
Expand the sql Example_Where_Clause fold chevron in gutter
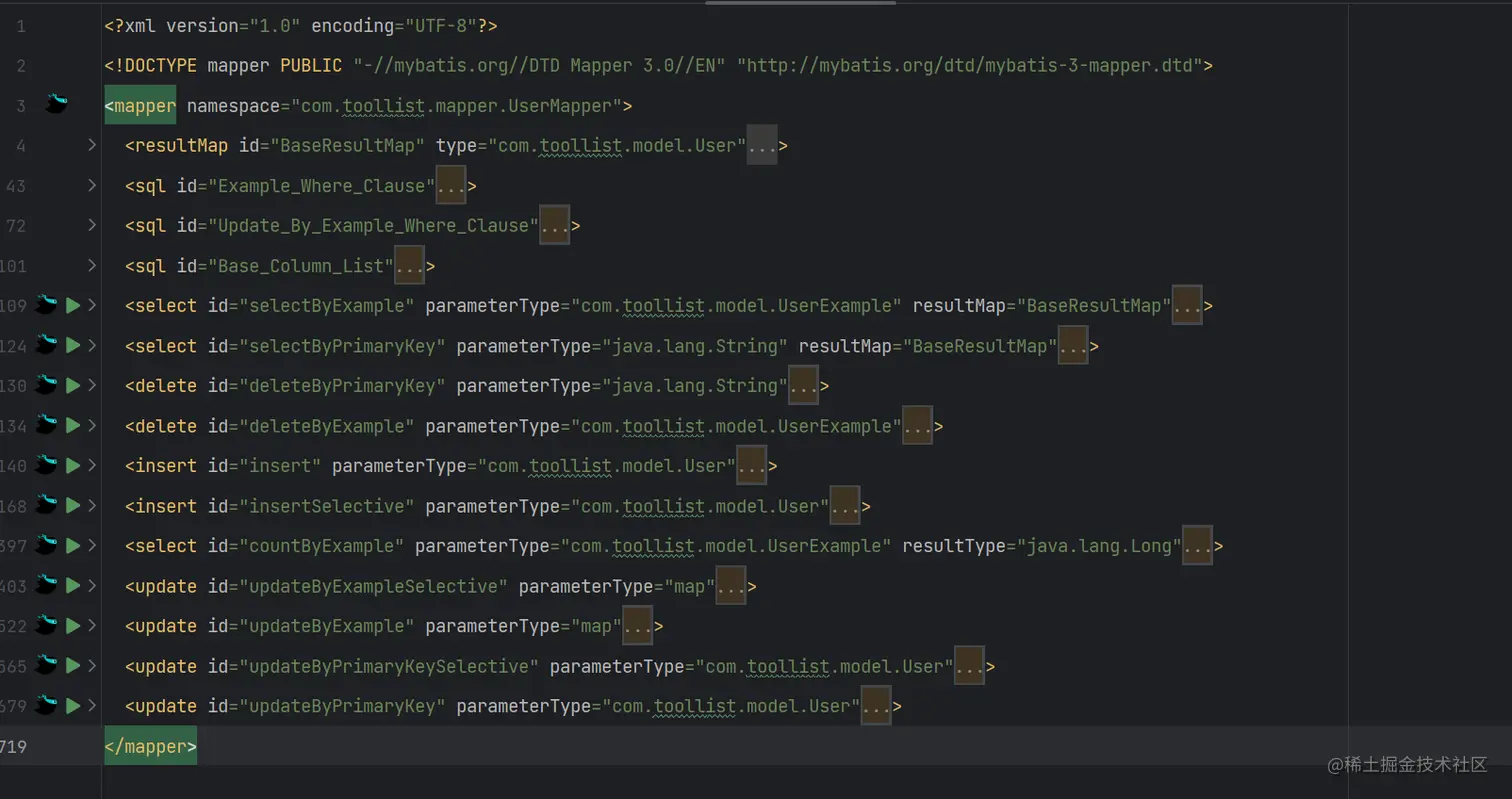click(x=92, y=186)
